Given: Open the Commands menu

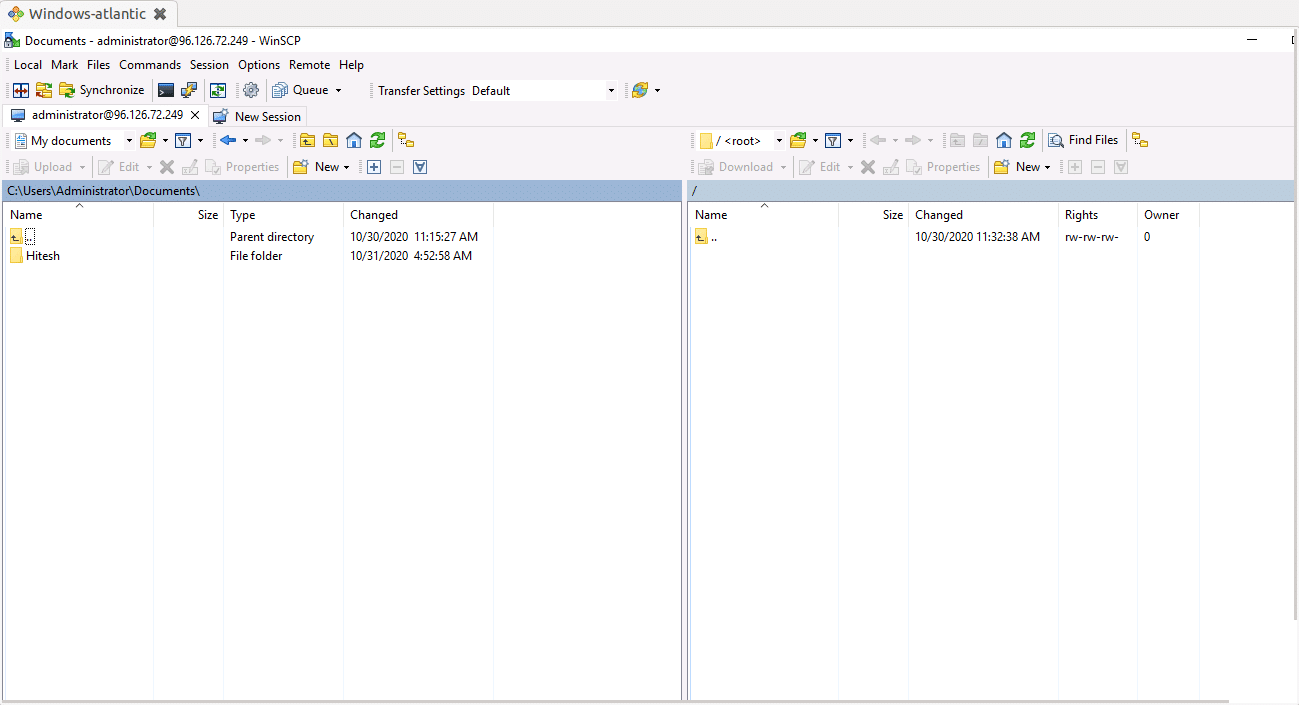Looking at the screenshot, I should point(150,64).
